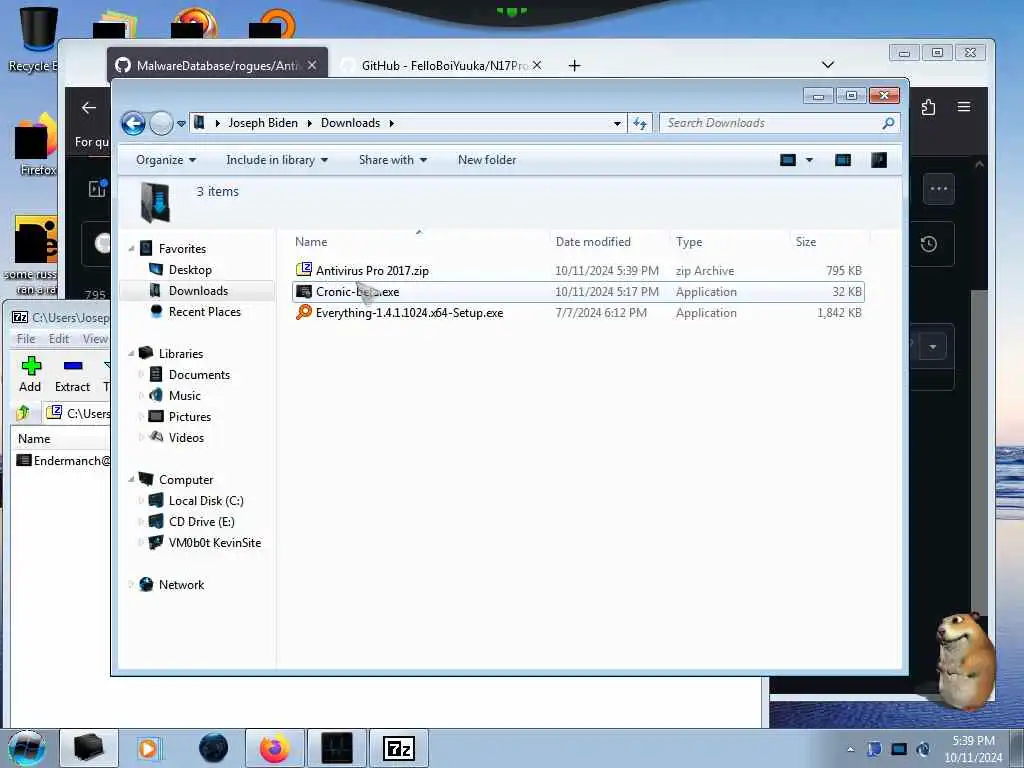The height and width of the screenshot is (768, 1024).
Task: Open Network in the navigation pane
Action: point(181,585)
